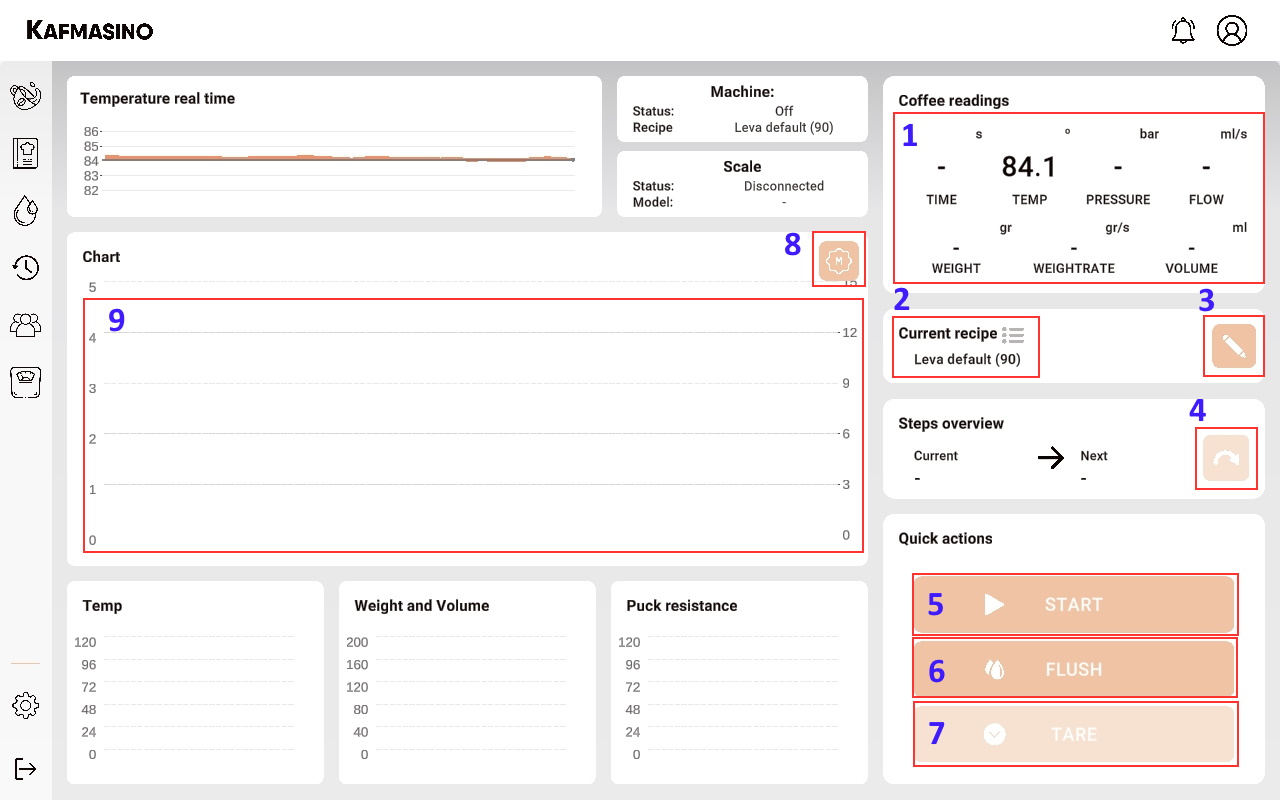Open the scale sidebar icon

(26, 382)
